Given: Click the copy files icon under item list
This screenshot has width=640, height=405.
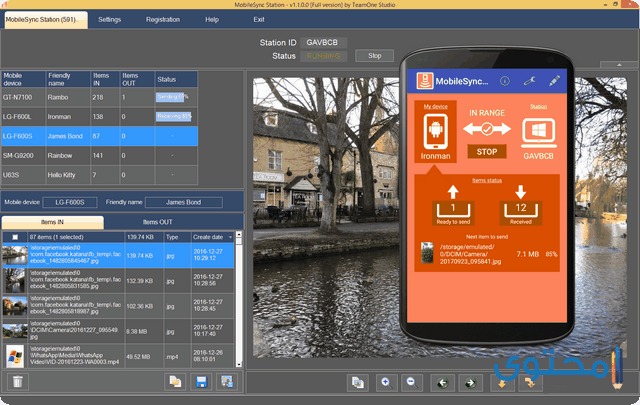Looking at the screenshot, I should coord(175,382).
